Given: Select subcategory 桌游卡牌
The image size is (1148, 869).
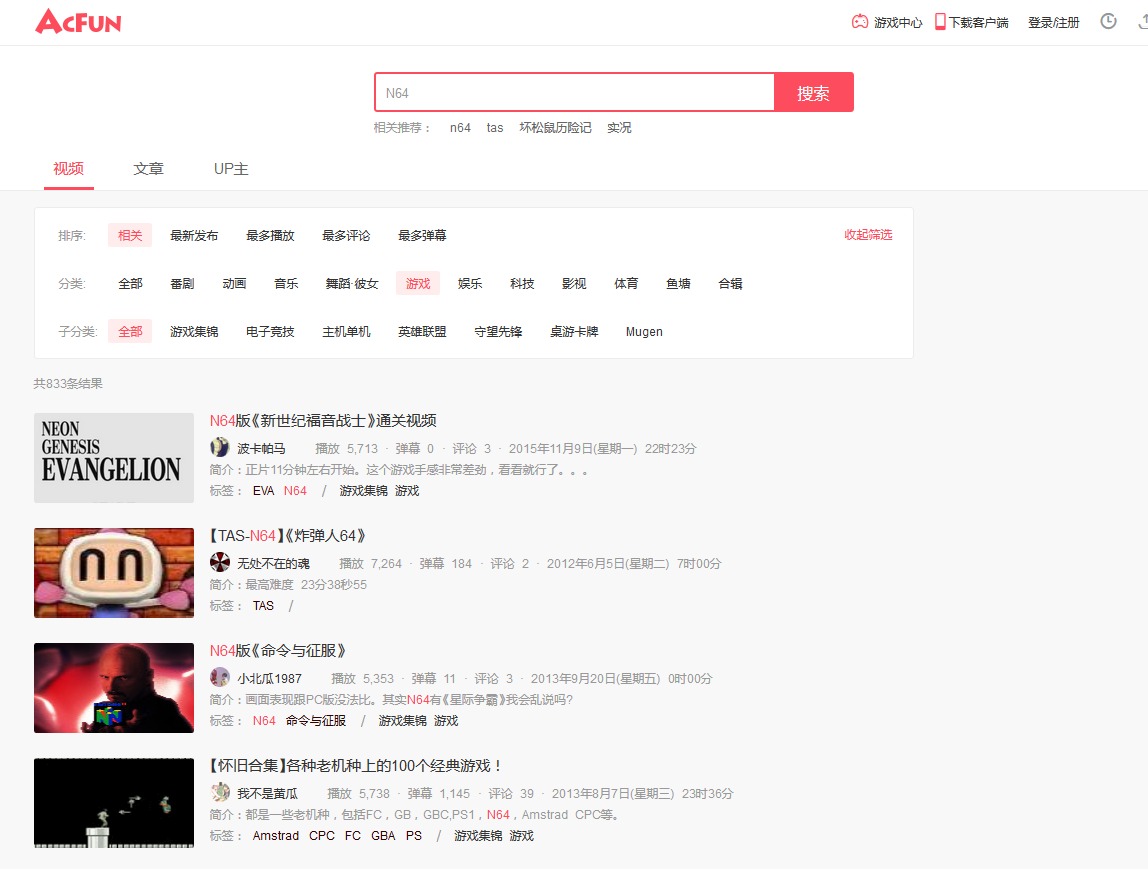Looking at the screenshot, I should (574, 332).
